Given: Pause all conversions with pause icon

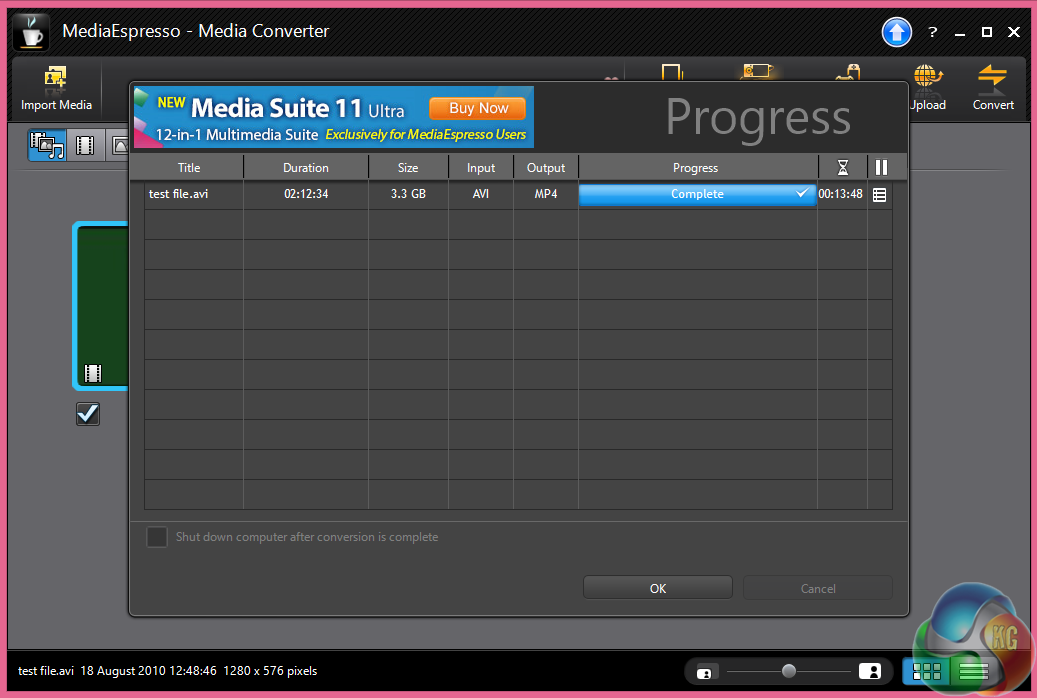Looking at the screenshot, I should click(881, 167).
